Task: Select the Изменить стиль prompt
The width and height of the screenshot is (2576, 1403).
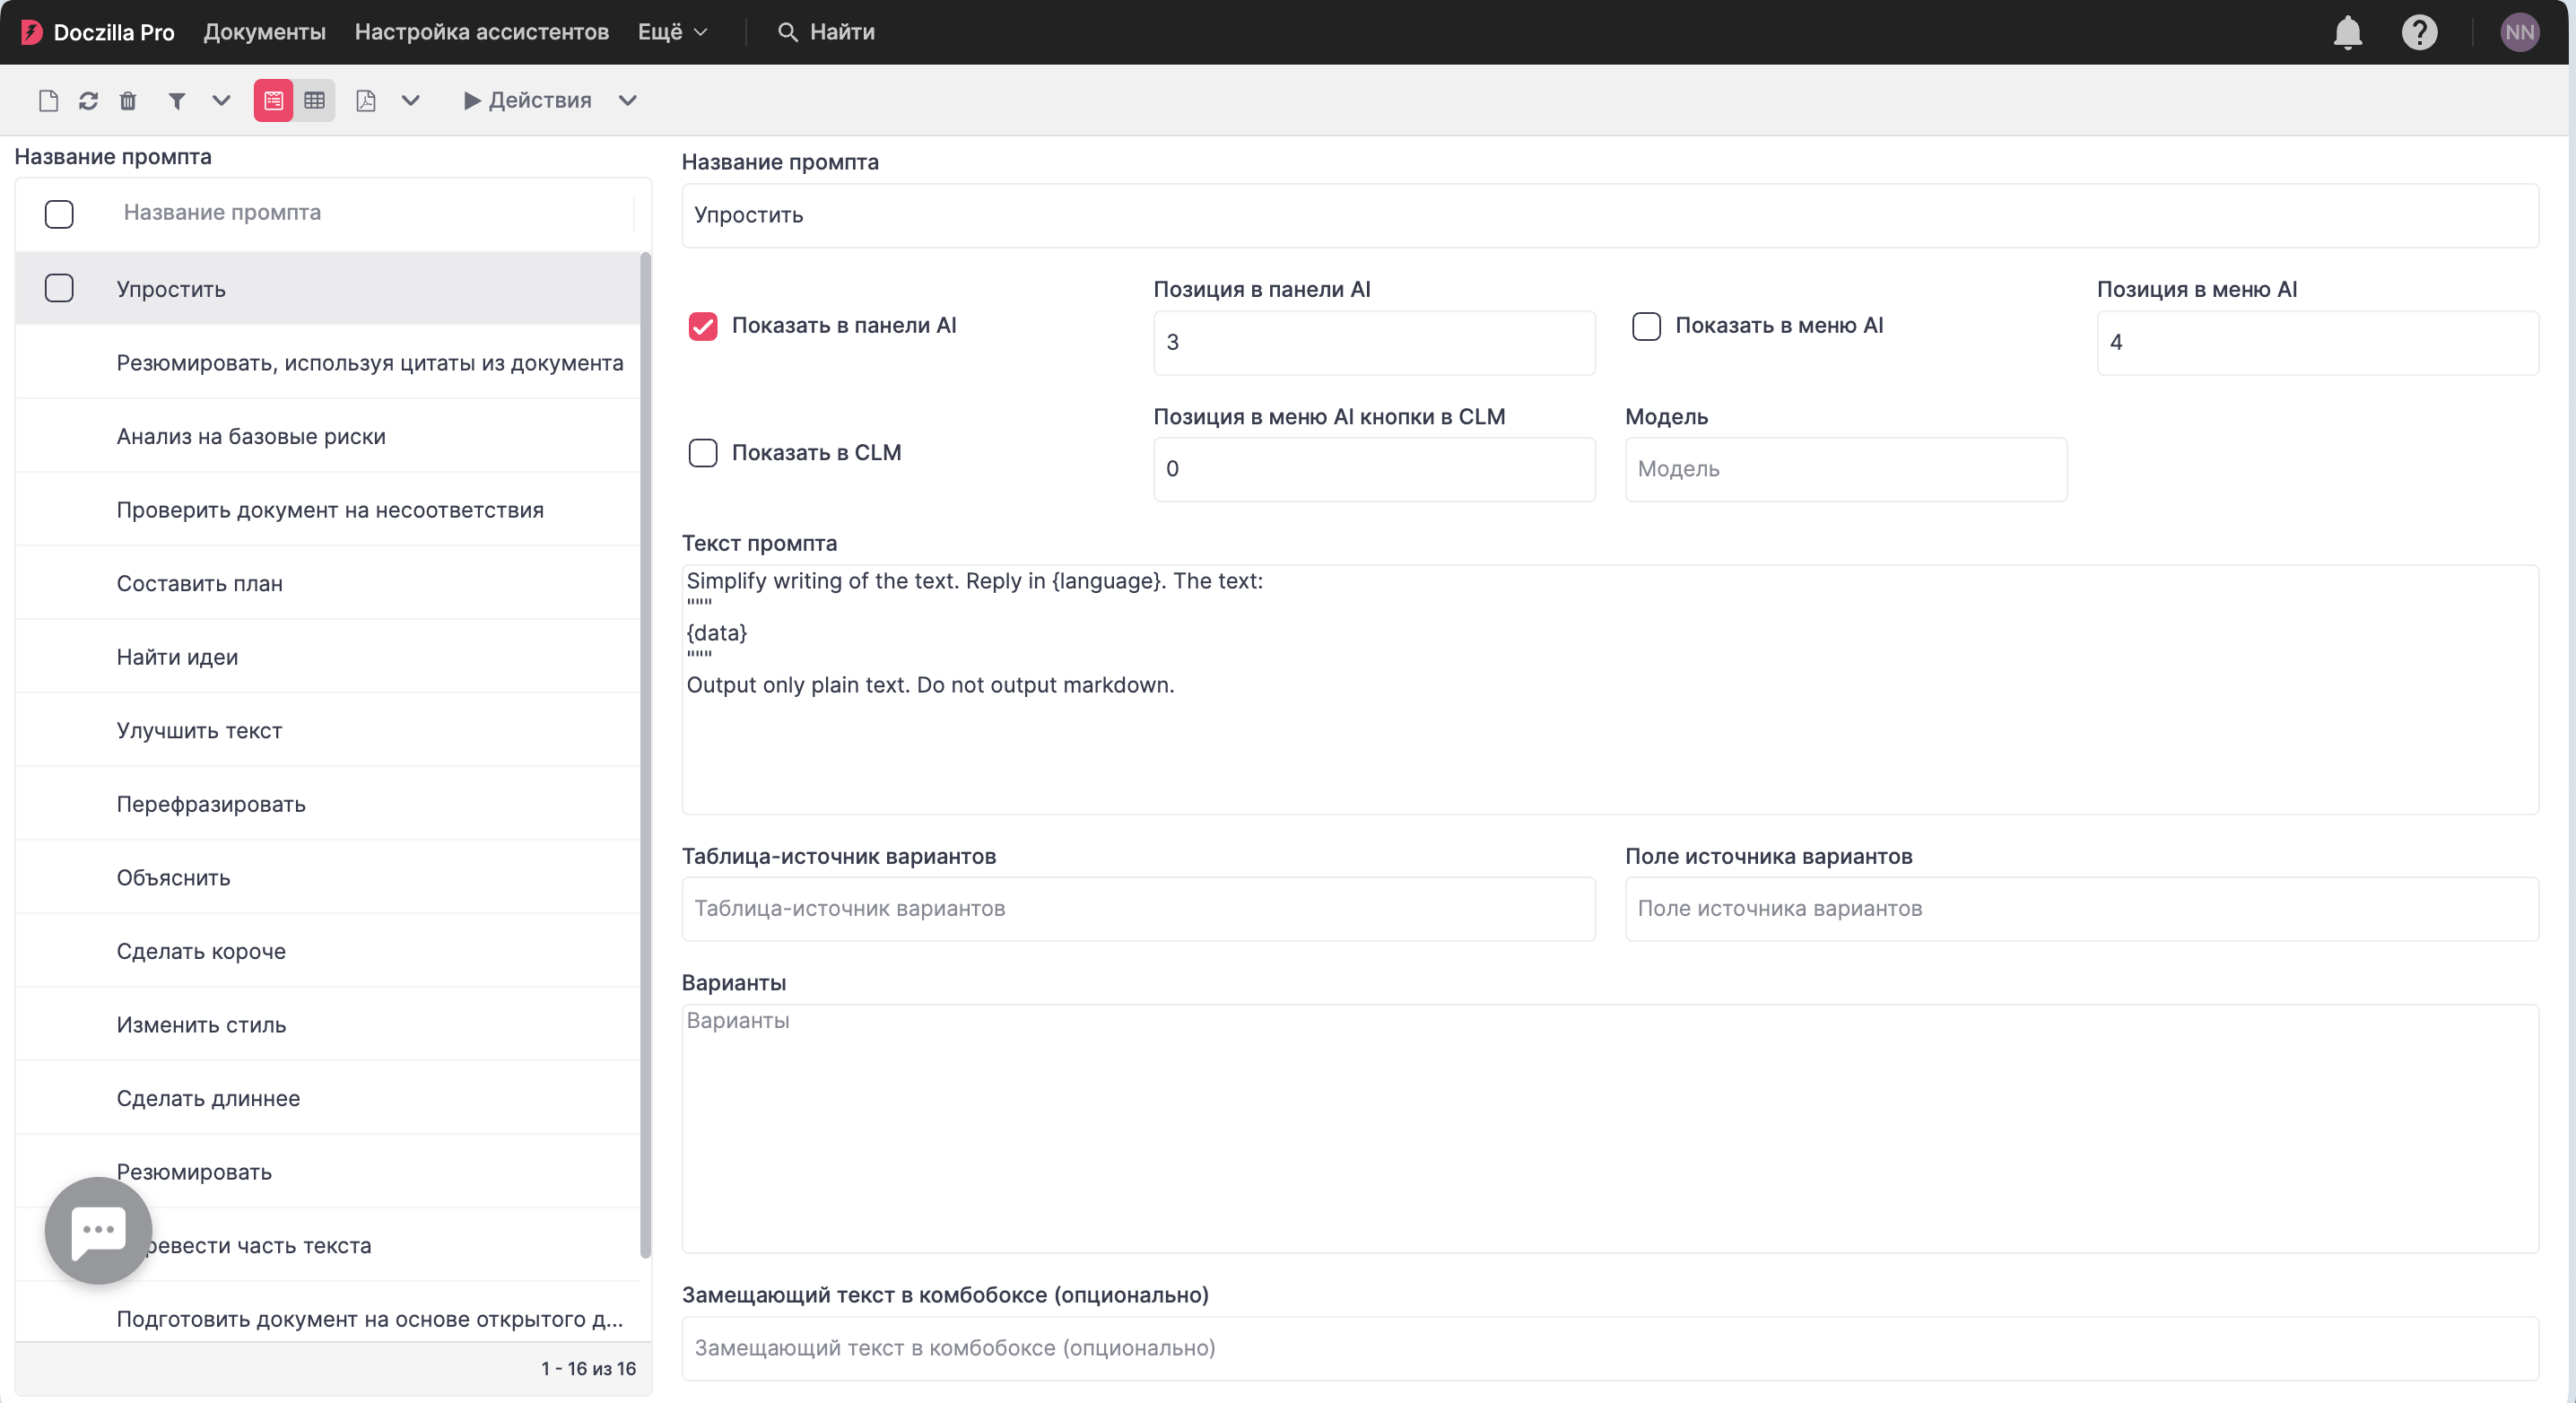Action: tap(328, 1025)
